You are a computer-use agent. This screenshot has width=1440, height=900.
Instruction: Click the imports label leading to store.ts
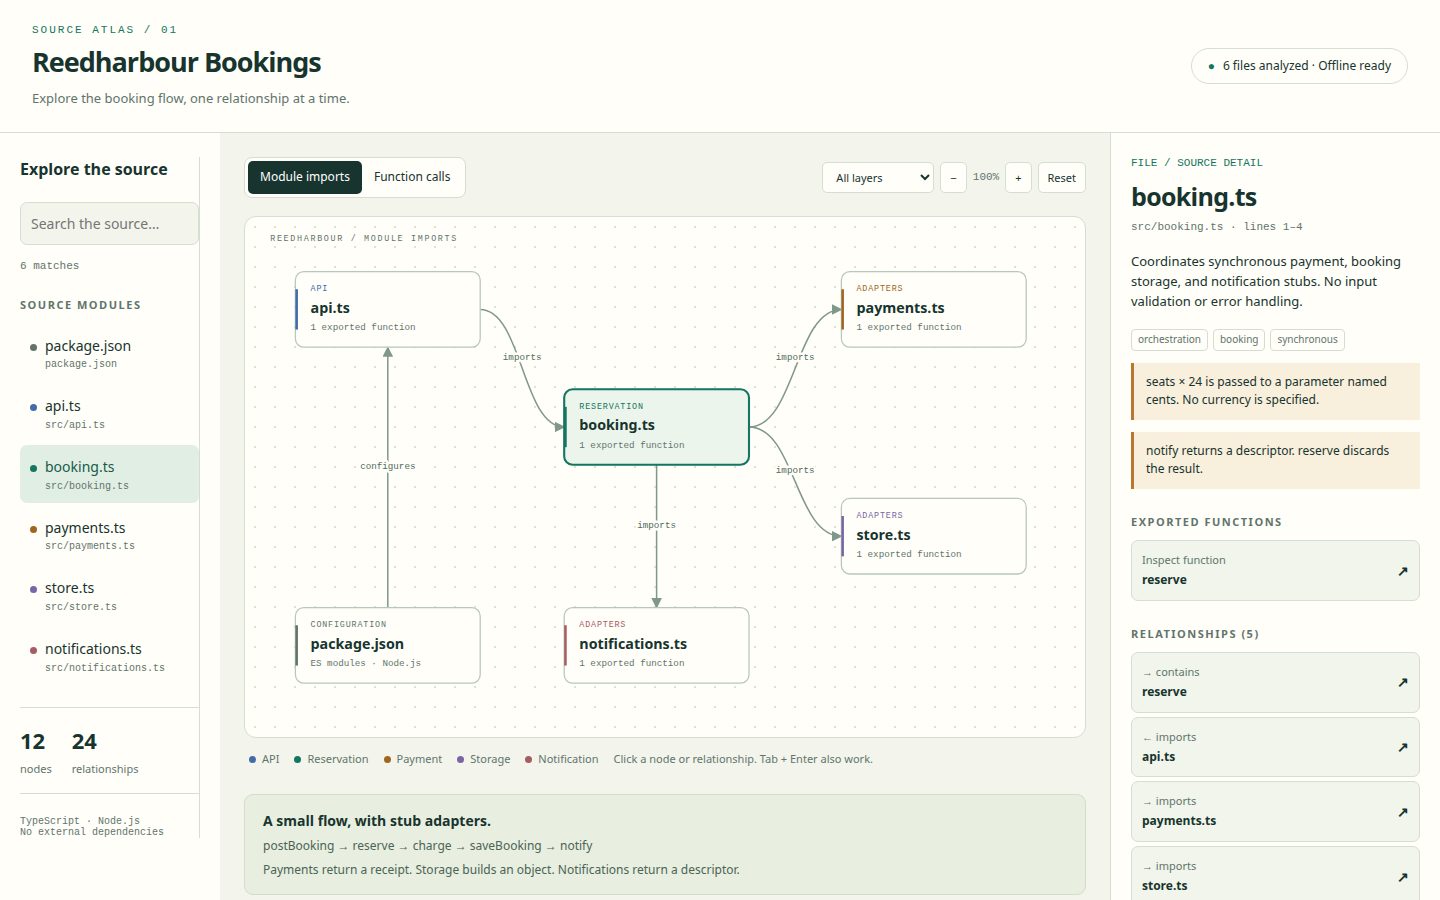(795, 470)
